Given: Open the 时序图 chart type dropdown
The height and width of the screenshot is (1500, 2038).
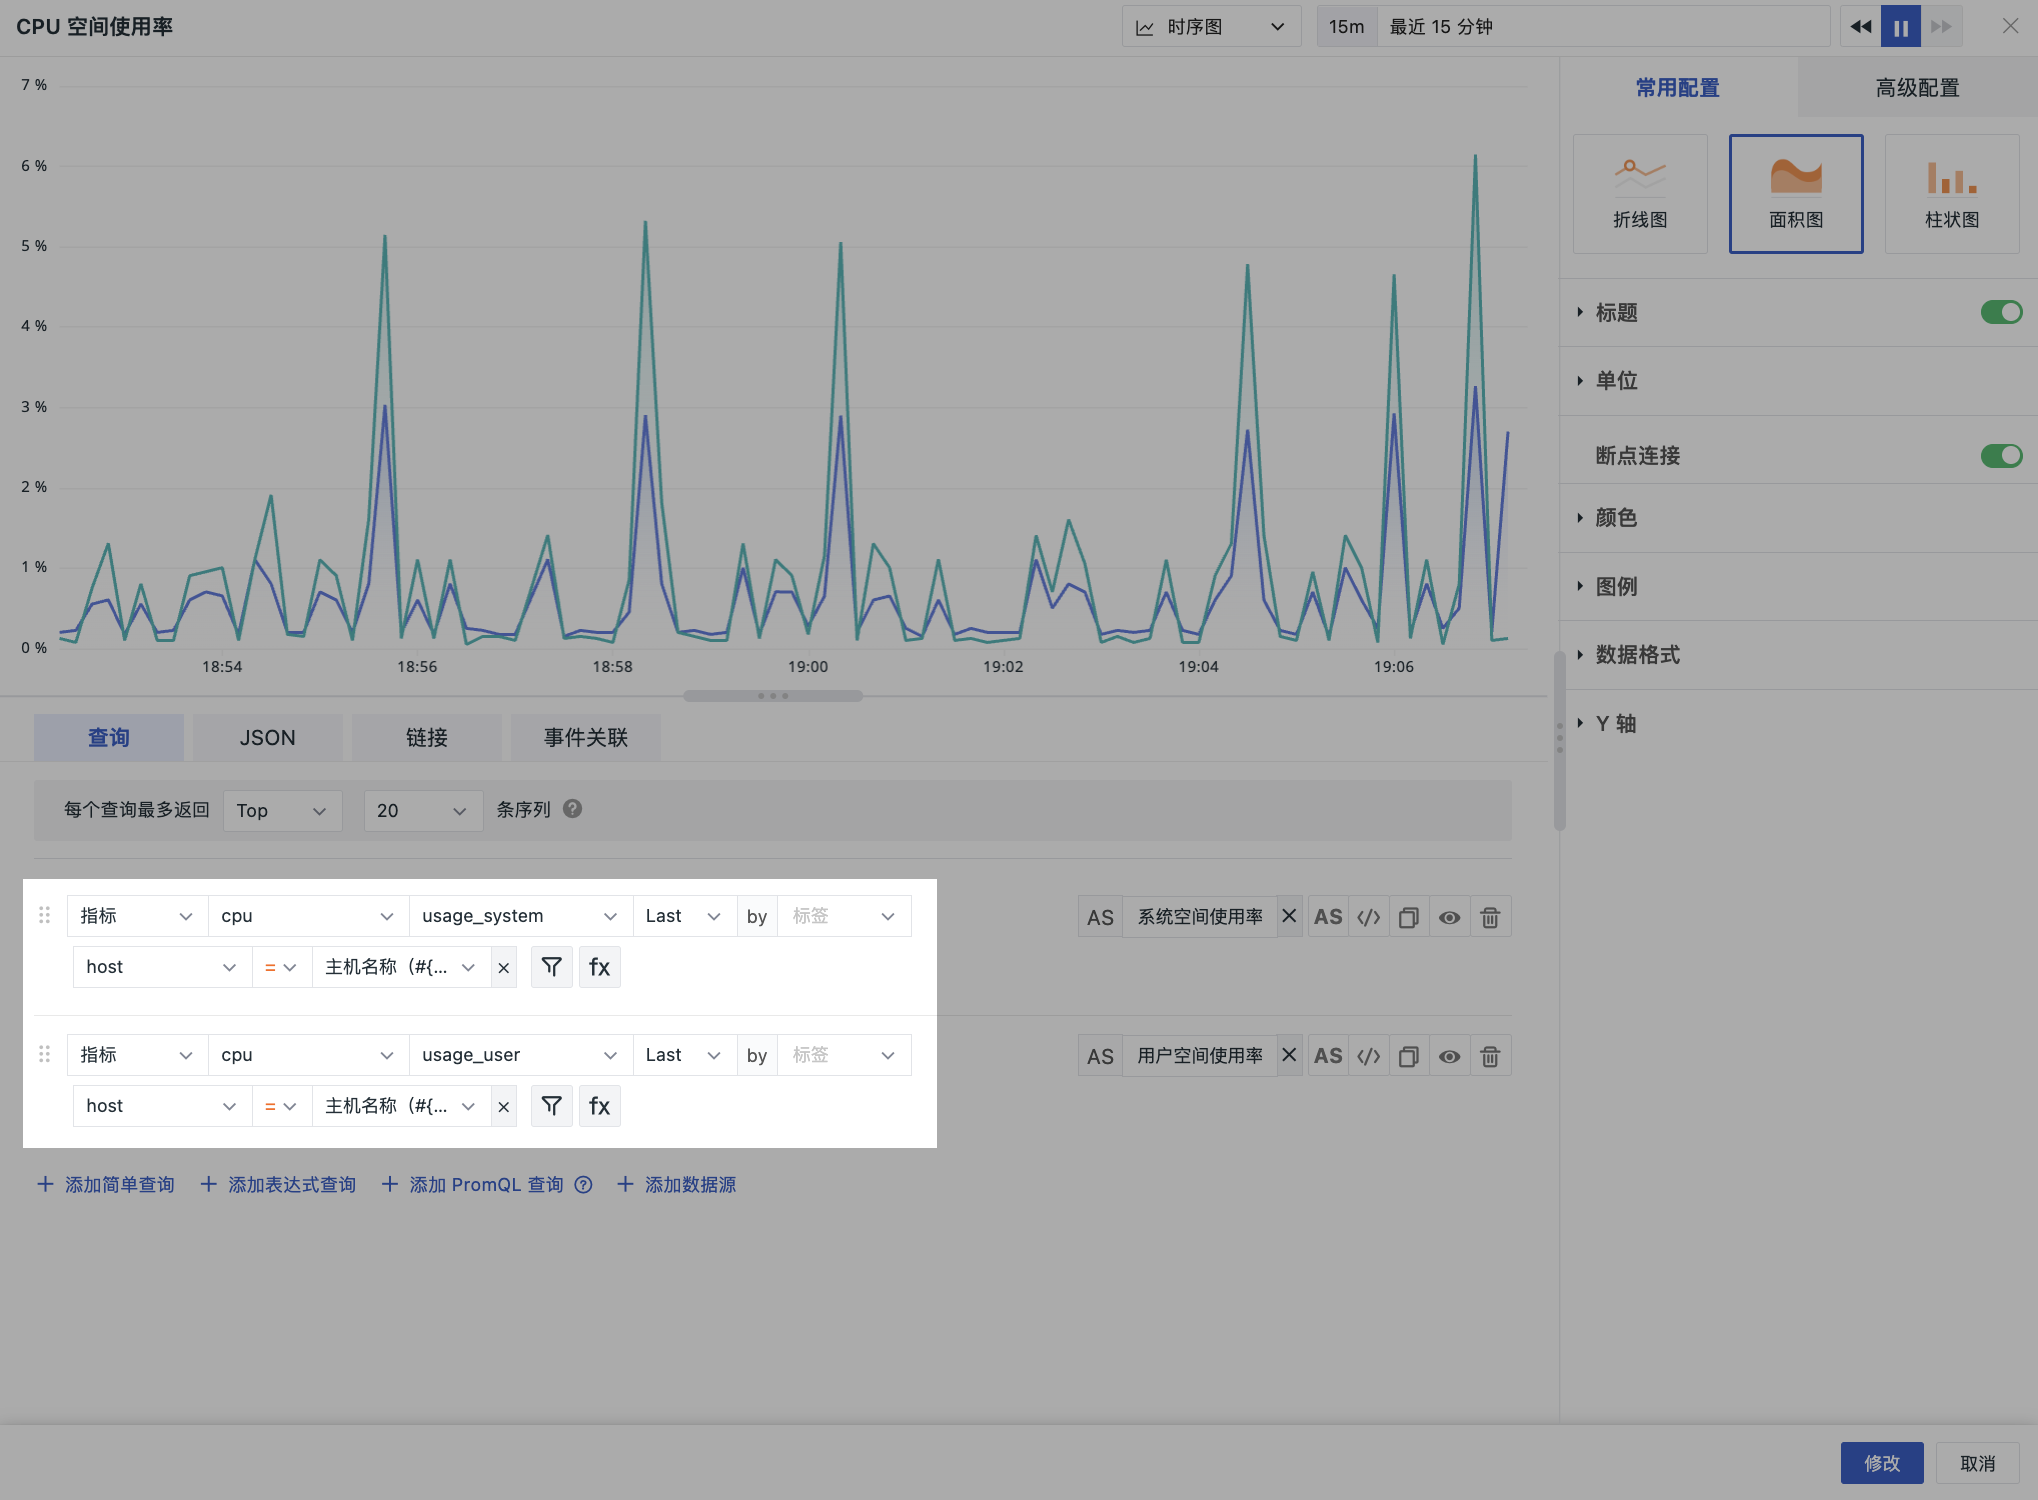Looking at the screenshot, I should coord(1211,27).
